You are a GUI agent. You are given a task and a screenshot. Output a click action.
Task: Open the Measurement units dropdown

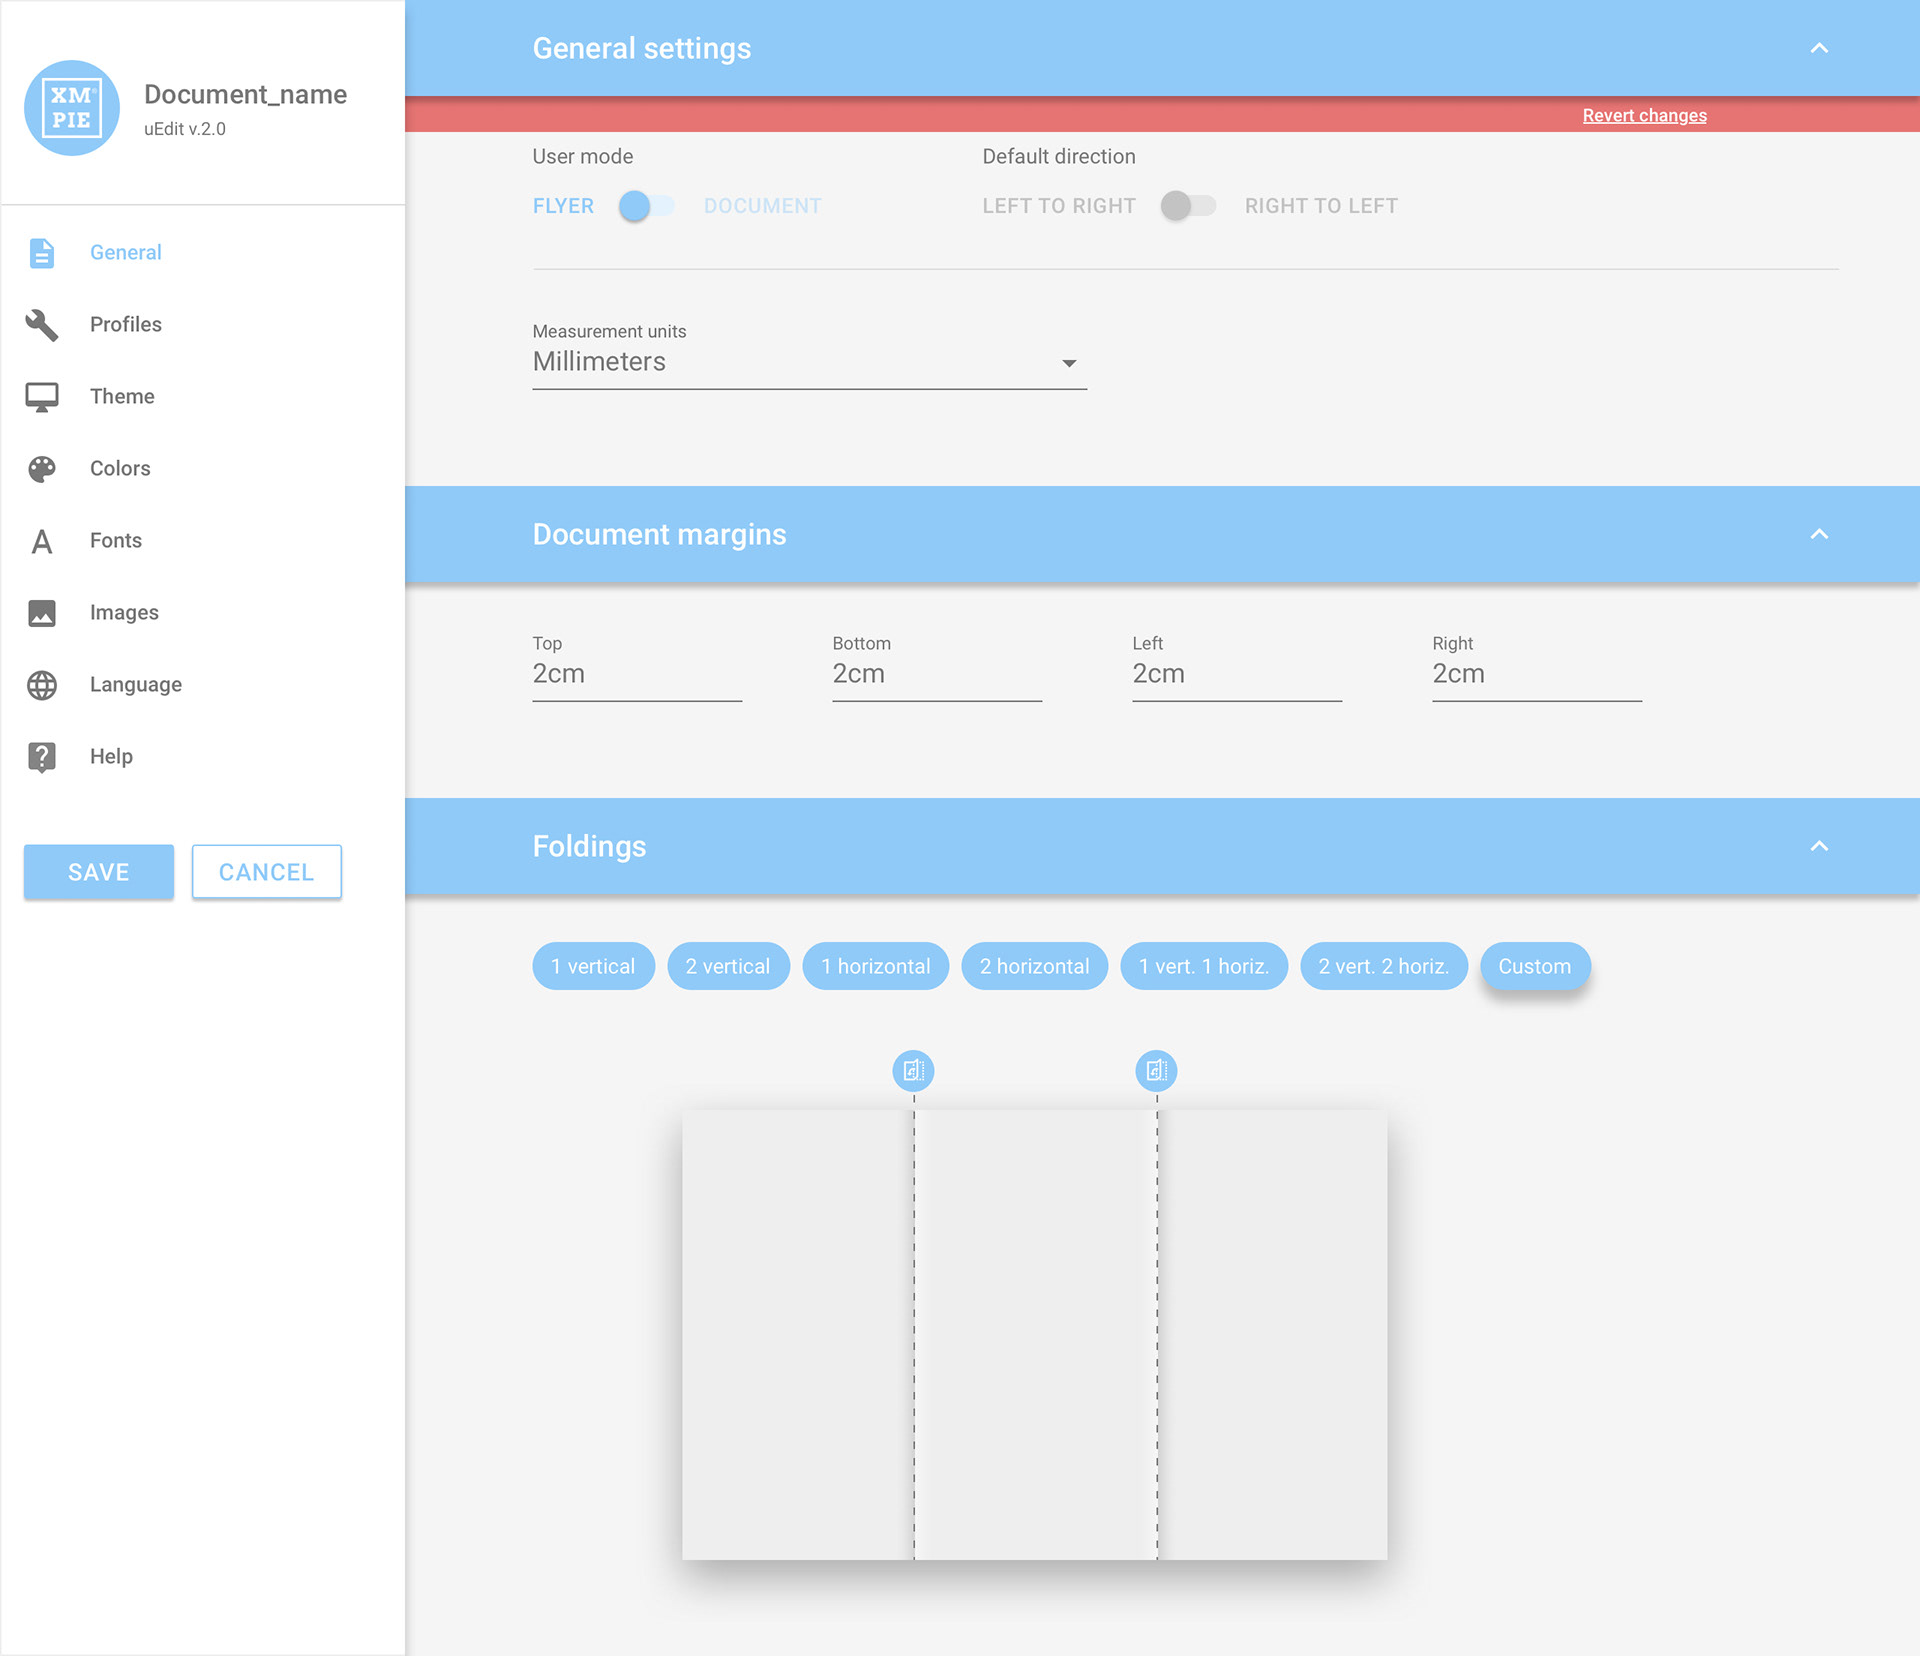(x=810, y=362)
